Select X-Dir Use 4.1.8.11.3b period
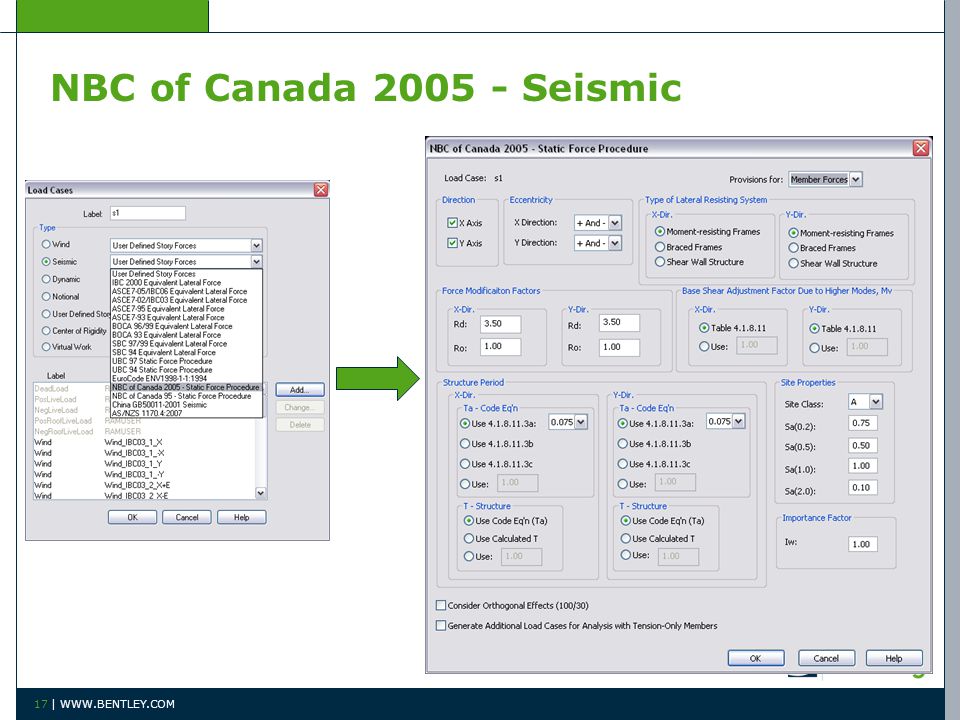 click(465, 444)
